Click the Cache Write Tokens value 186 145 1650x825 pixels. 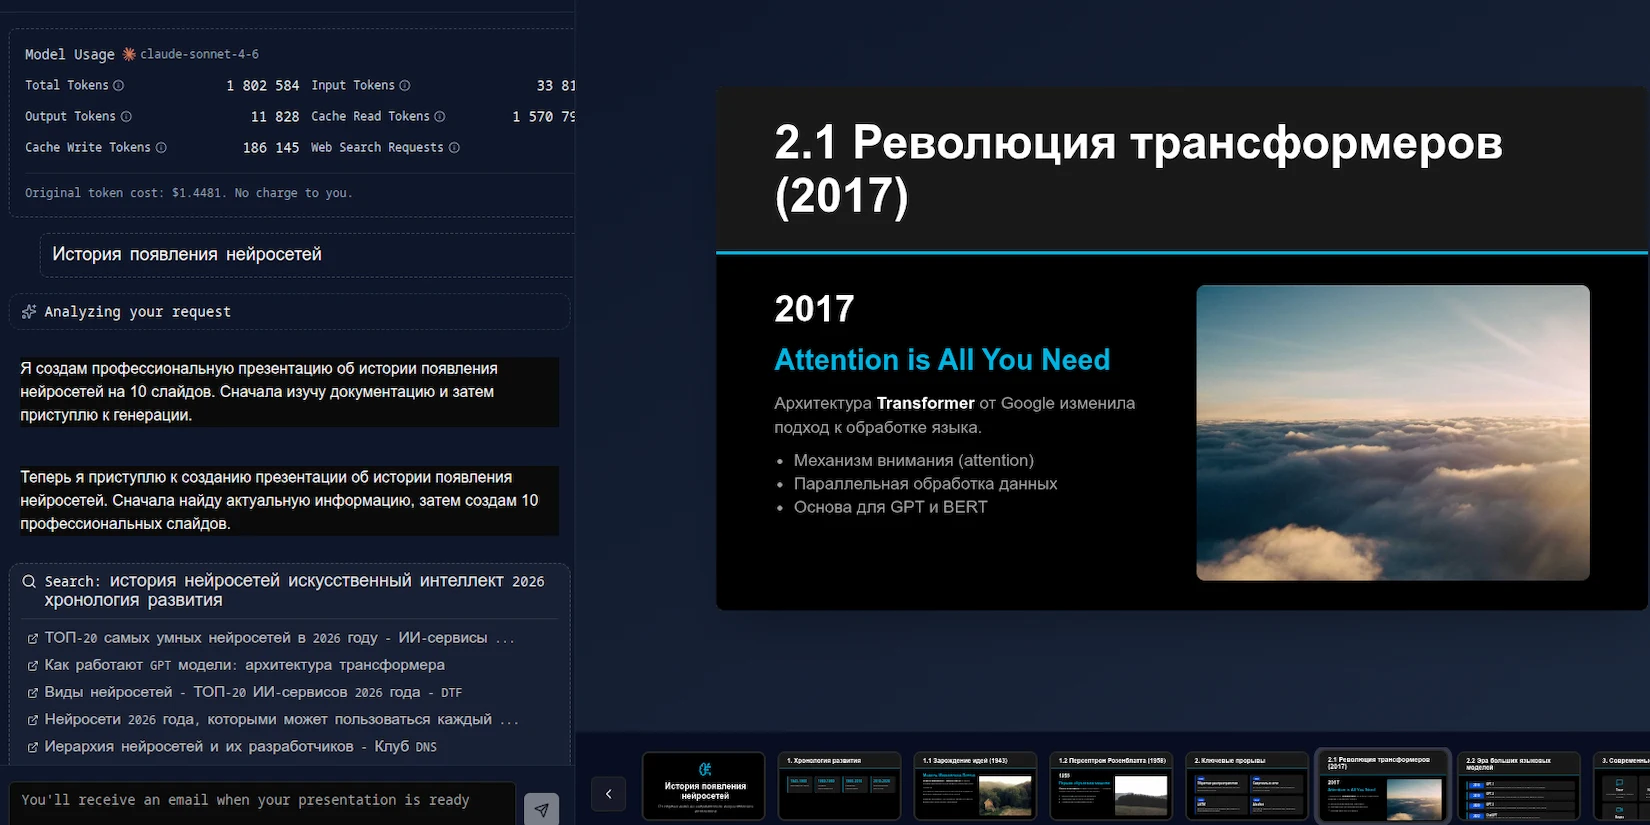coord(271,148)
